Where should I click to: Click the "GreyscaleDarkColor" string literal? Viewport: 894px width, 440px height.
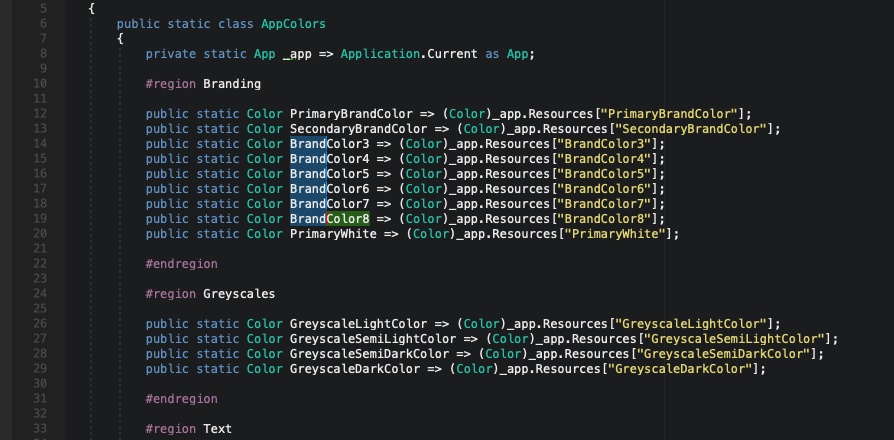point(680,369)
